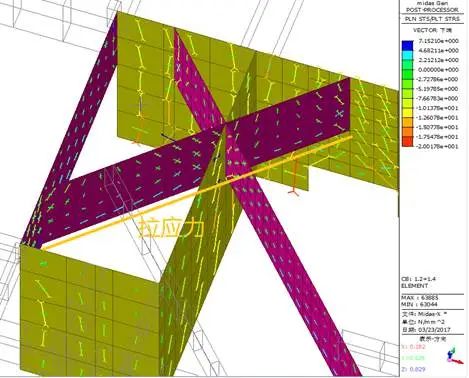Click the XYZ axis triad icon

point(454,355)
